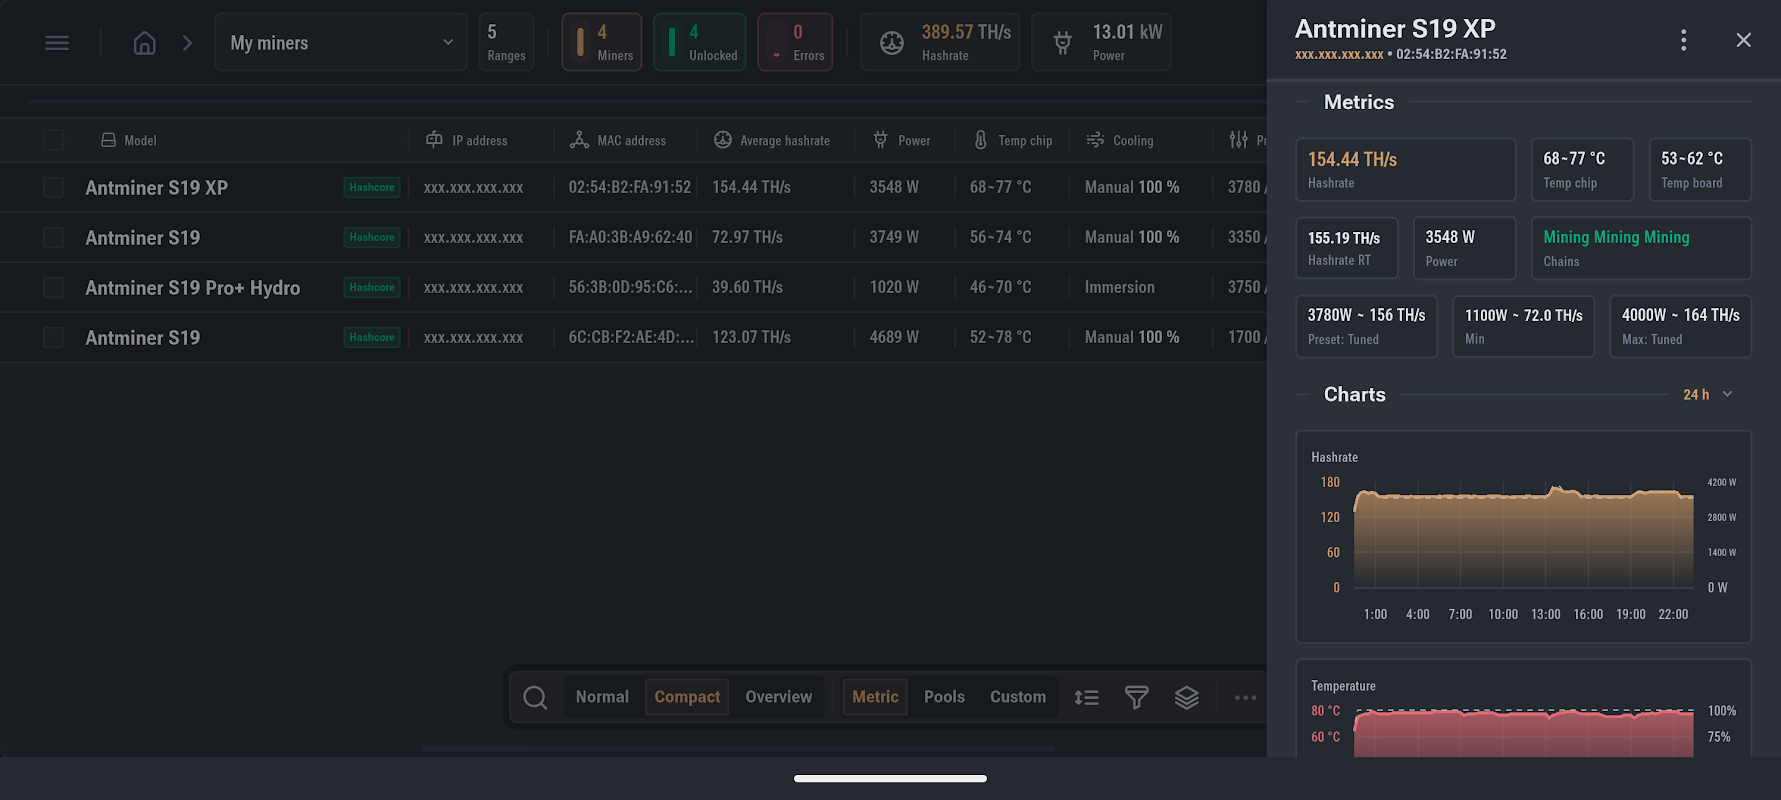Switch to Normal view
The image size is (1781, 800).
[602, 697]
